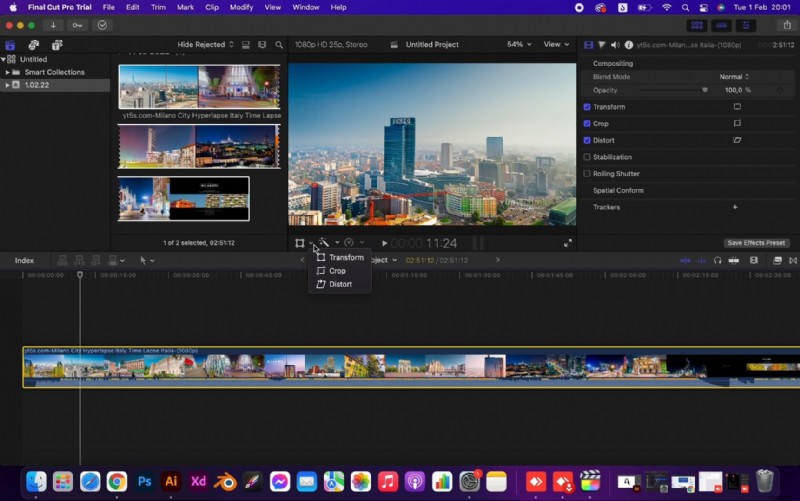Click the Save Effects Preset button
The image size is (800, 501).
[x=756, y=243]
